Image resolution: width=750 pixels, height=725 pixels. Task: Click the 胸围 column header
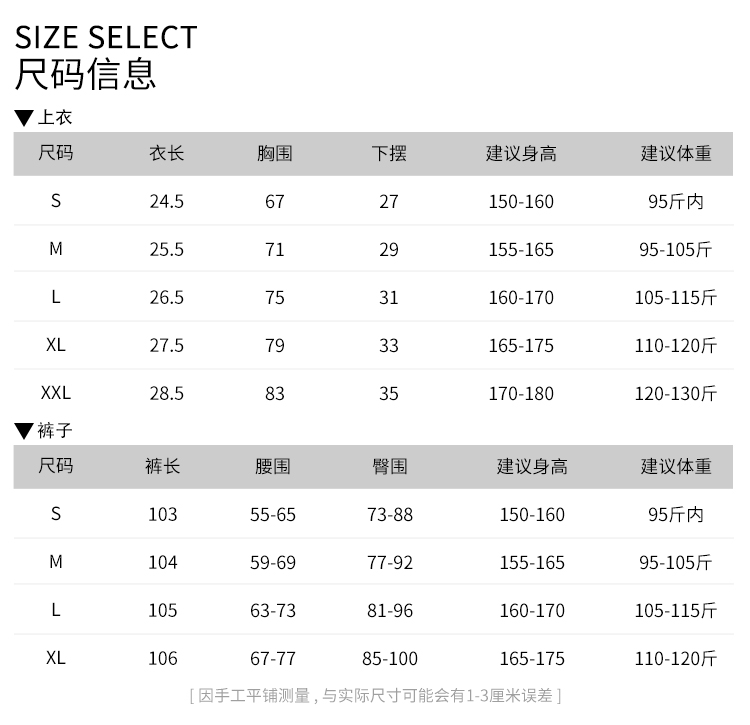click(275, 154)
